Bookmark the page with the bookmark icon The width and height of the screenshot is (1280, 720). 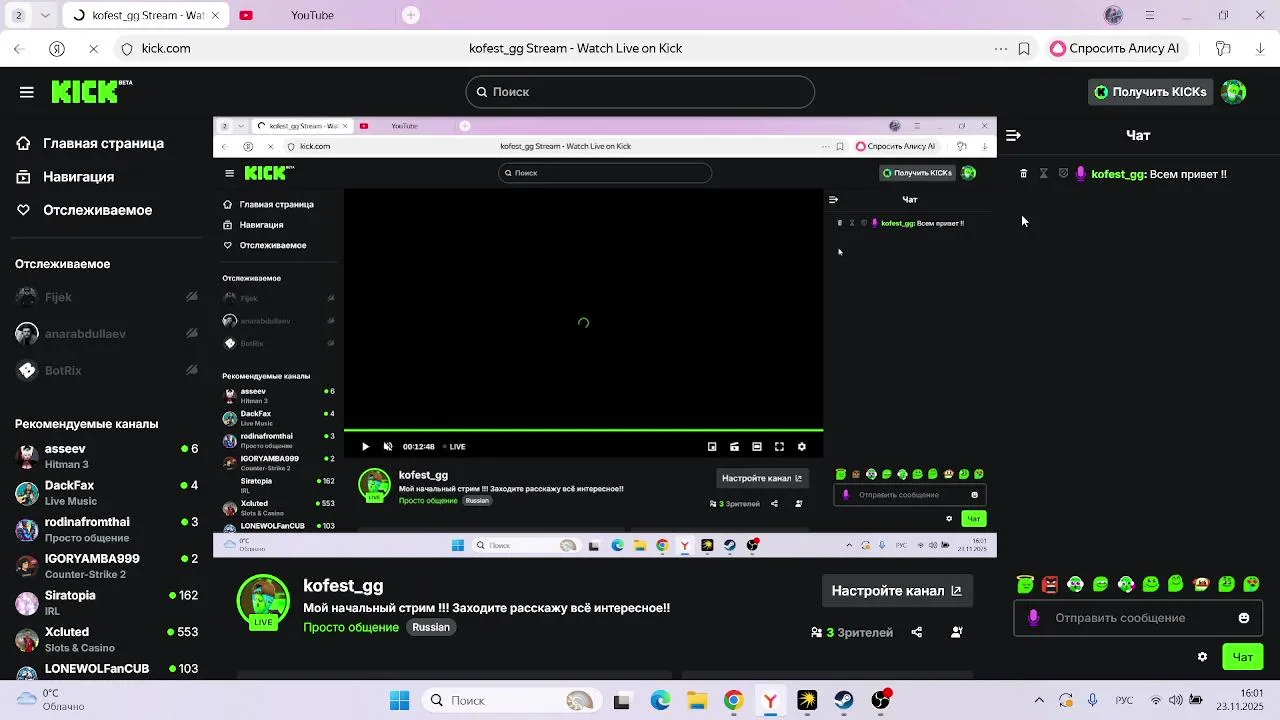pos(1024,48)
